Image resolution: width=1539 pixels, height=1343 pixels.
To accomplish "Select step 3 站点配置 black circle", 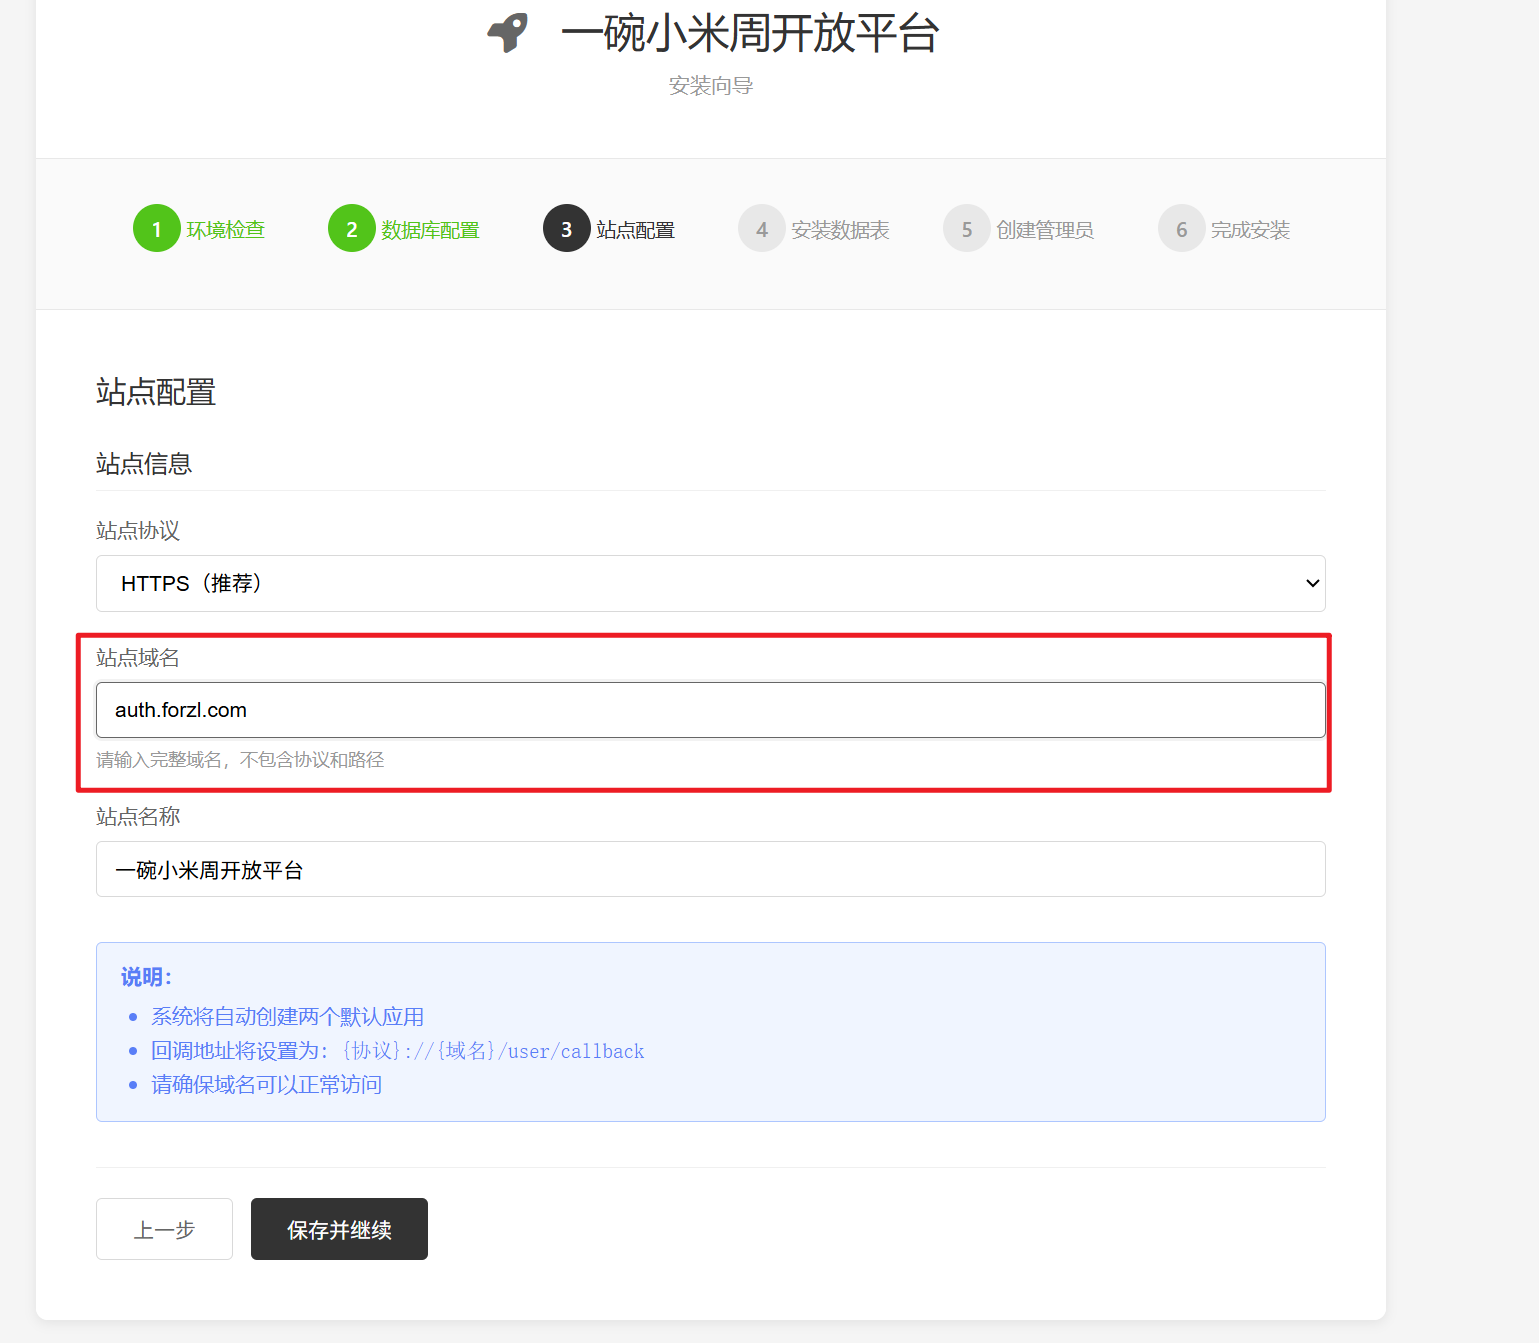I will click(x=566, y=228).
